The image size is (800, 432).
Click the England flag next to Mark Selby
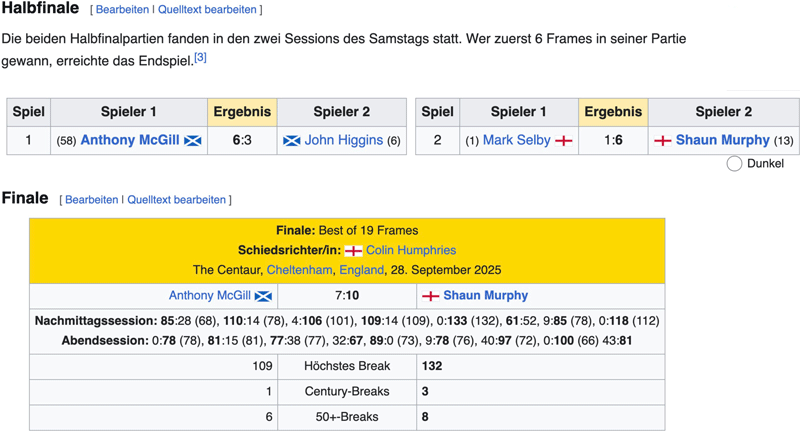564,141
